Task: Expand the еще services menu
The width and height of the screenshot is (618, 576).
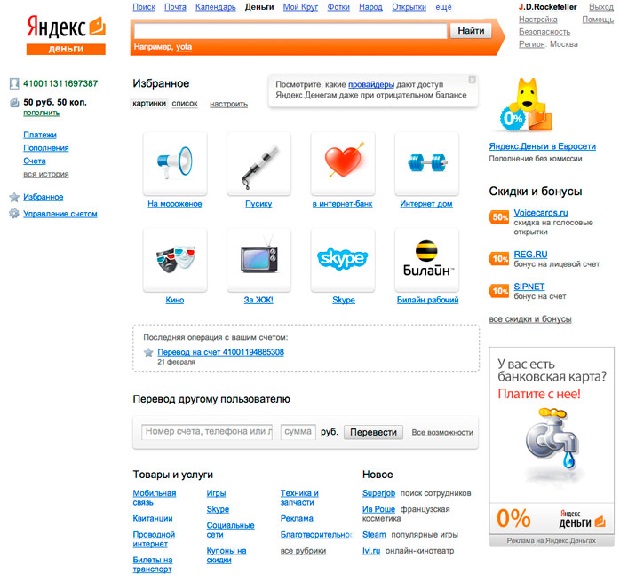Action: point(443,7)
